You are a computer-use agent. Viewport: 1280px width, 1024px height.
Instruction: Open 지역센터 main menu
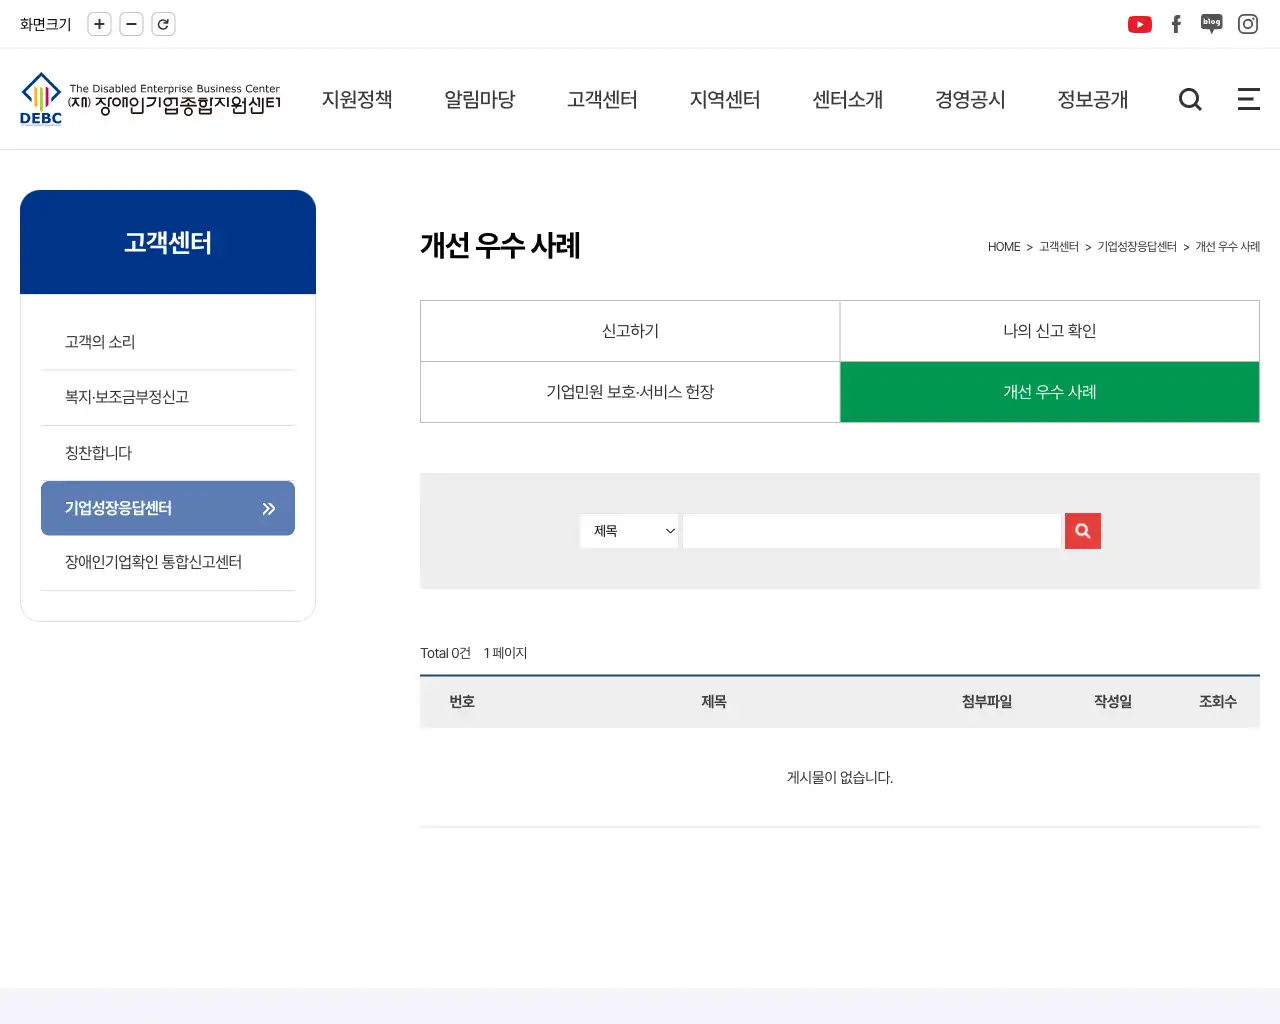click(725, 99)
